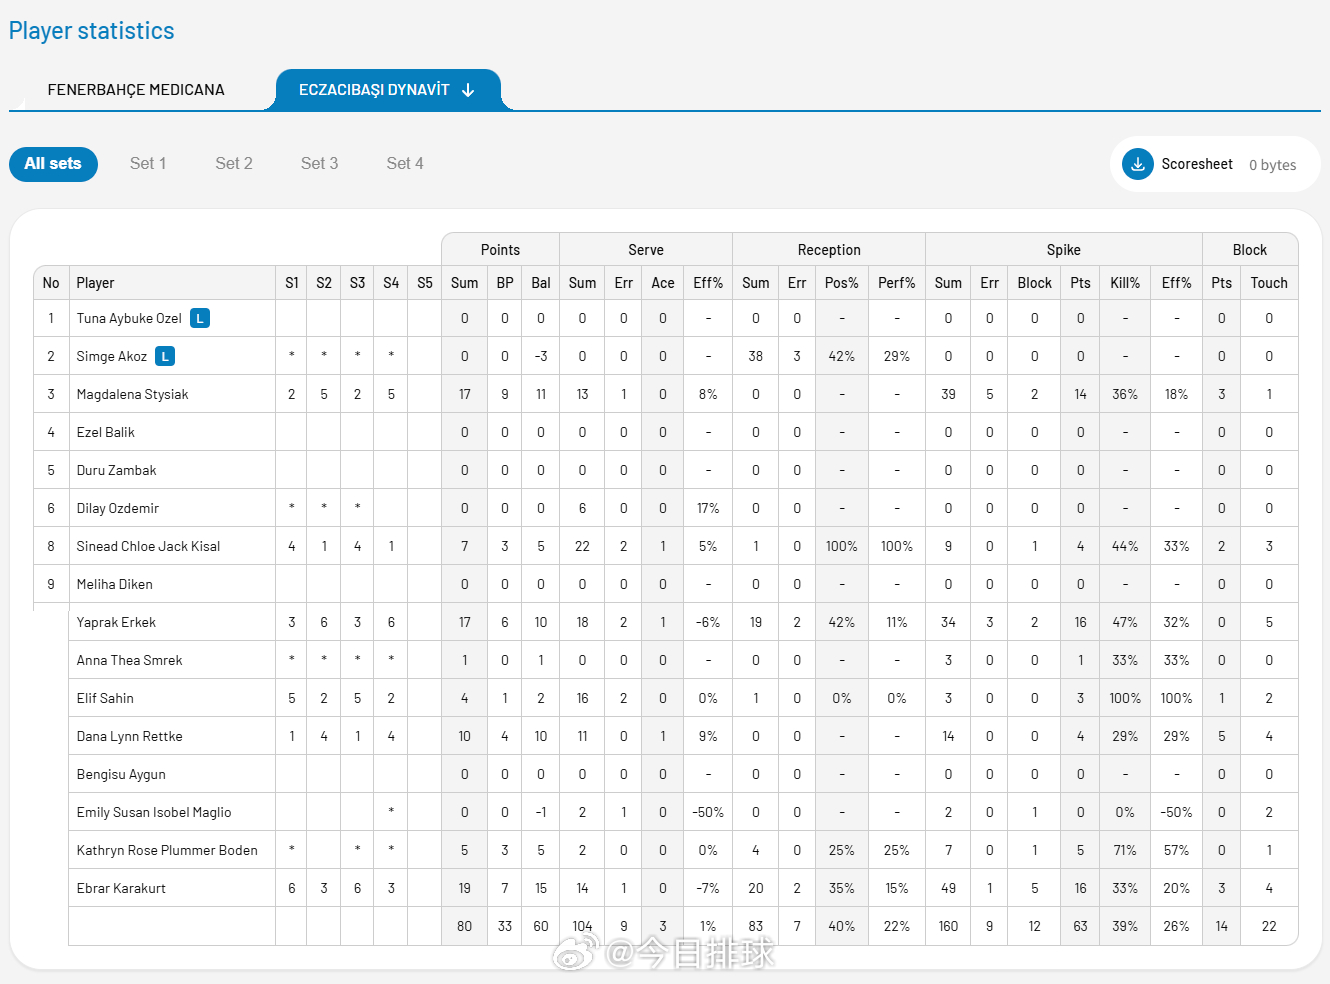Show statistics for Set 2

(x=234, y=163)
